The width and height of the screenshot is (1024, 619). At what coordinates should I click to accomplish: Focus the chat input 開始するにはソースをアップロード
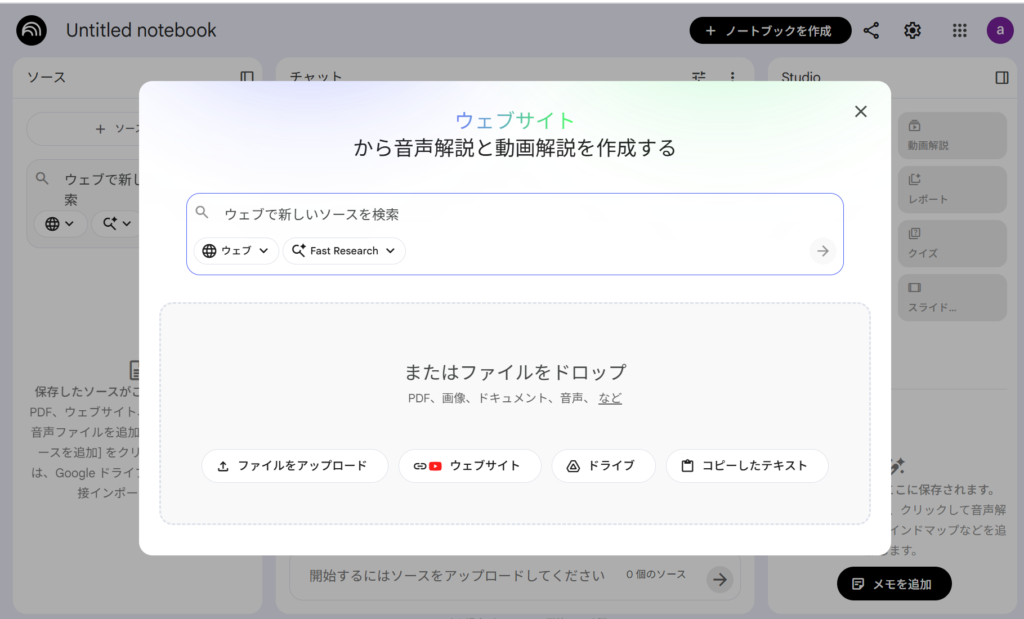pos(456,575)
